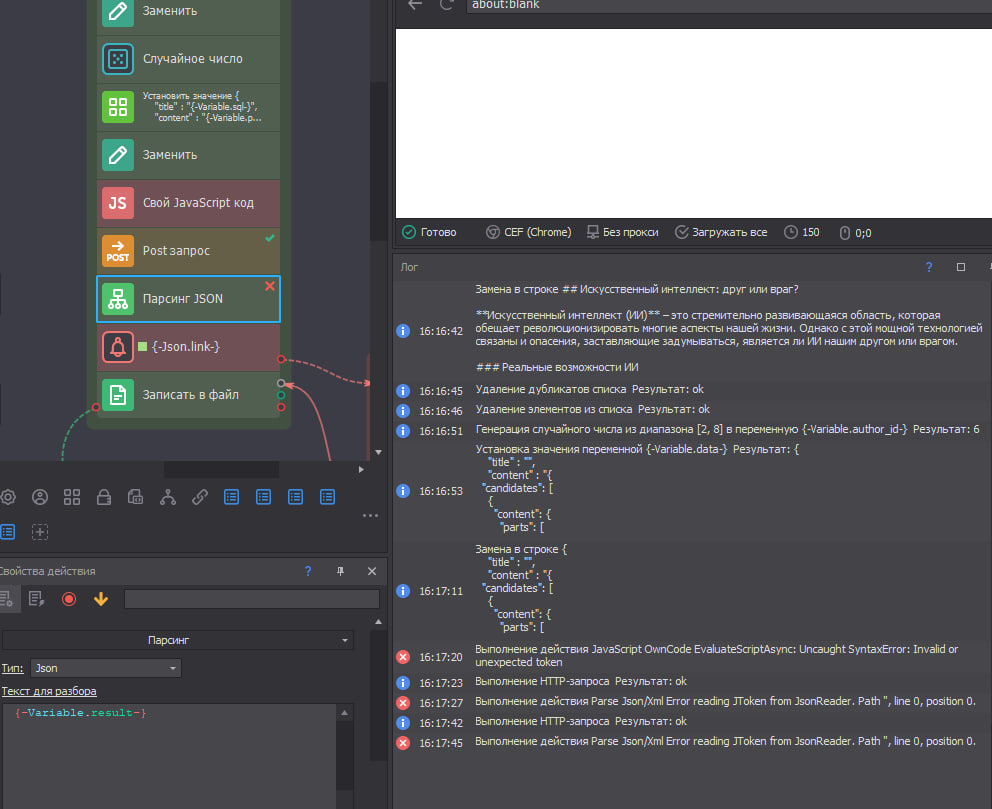
Task: Pin the Свойства действия panel
Action: tap(340, 571)
